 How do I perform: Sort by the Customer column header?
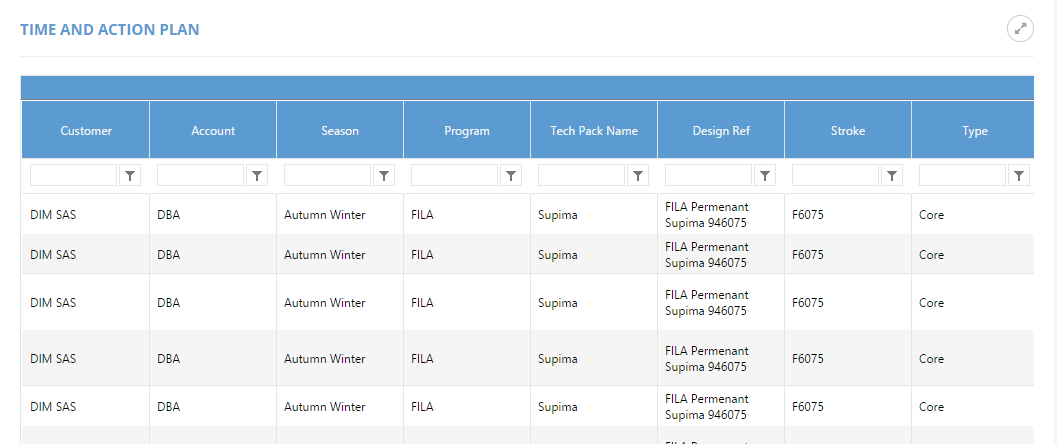click(x=86, y=130)
